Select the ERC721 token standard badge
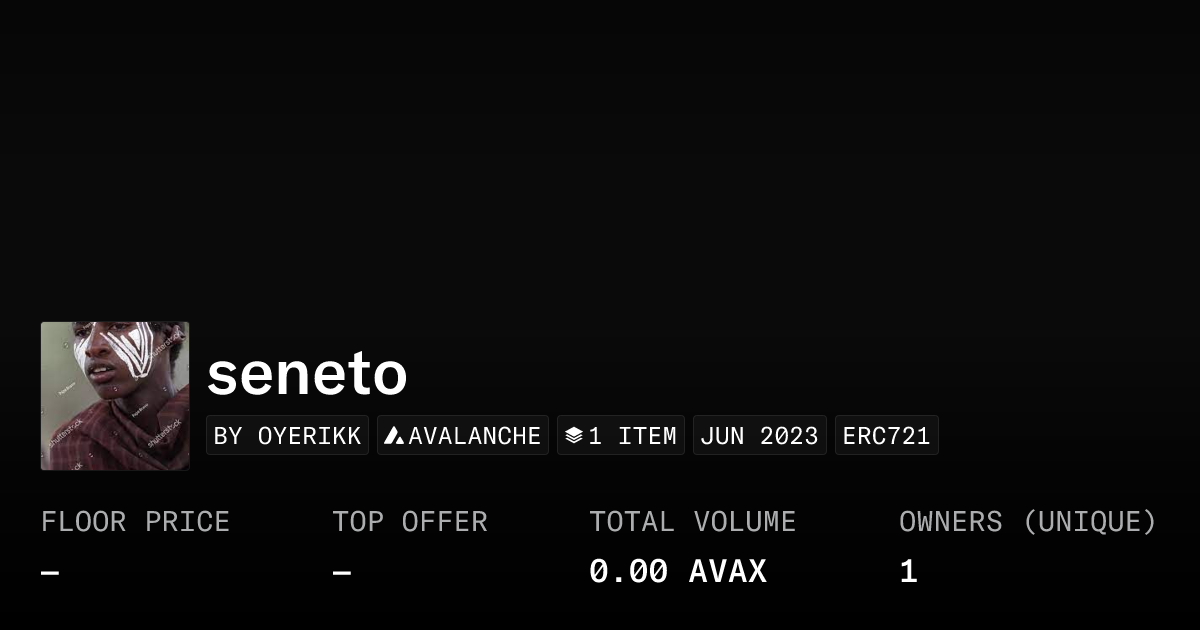The image size is (1200, 630). (886, 436)
